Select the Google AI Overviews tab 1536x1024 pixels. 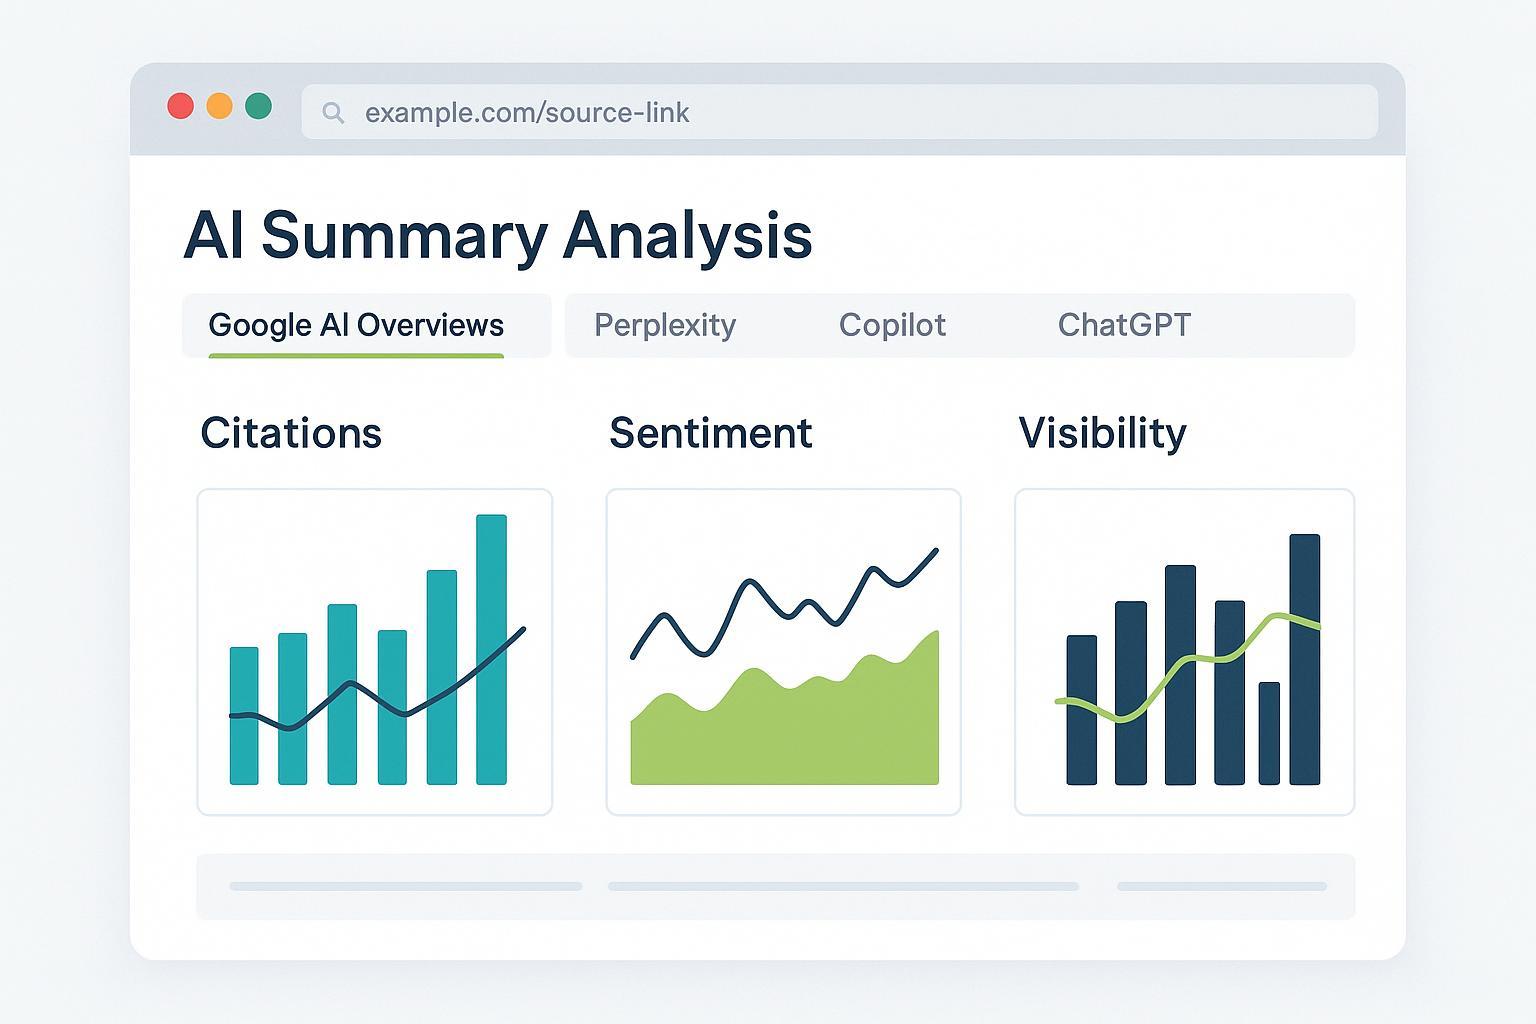coord(356,325)
